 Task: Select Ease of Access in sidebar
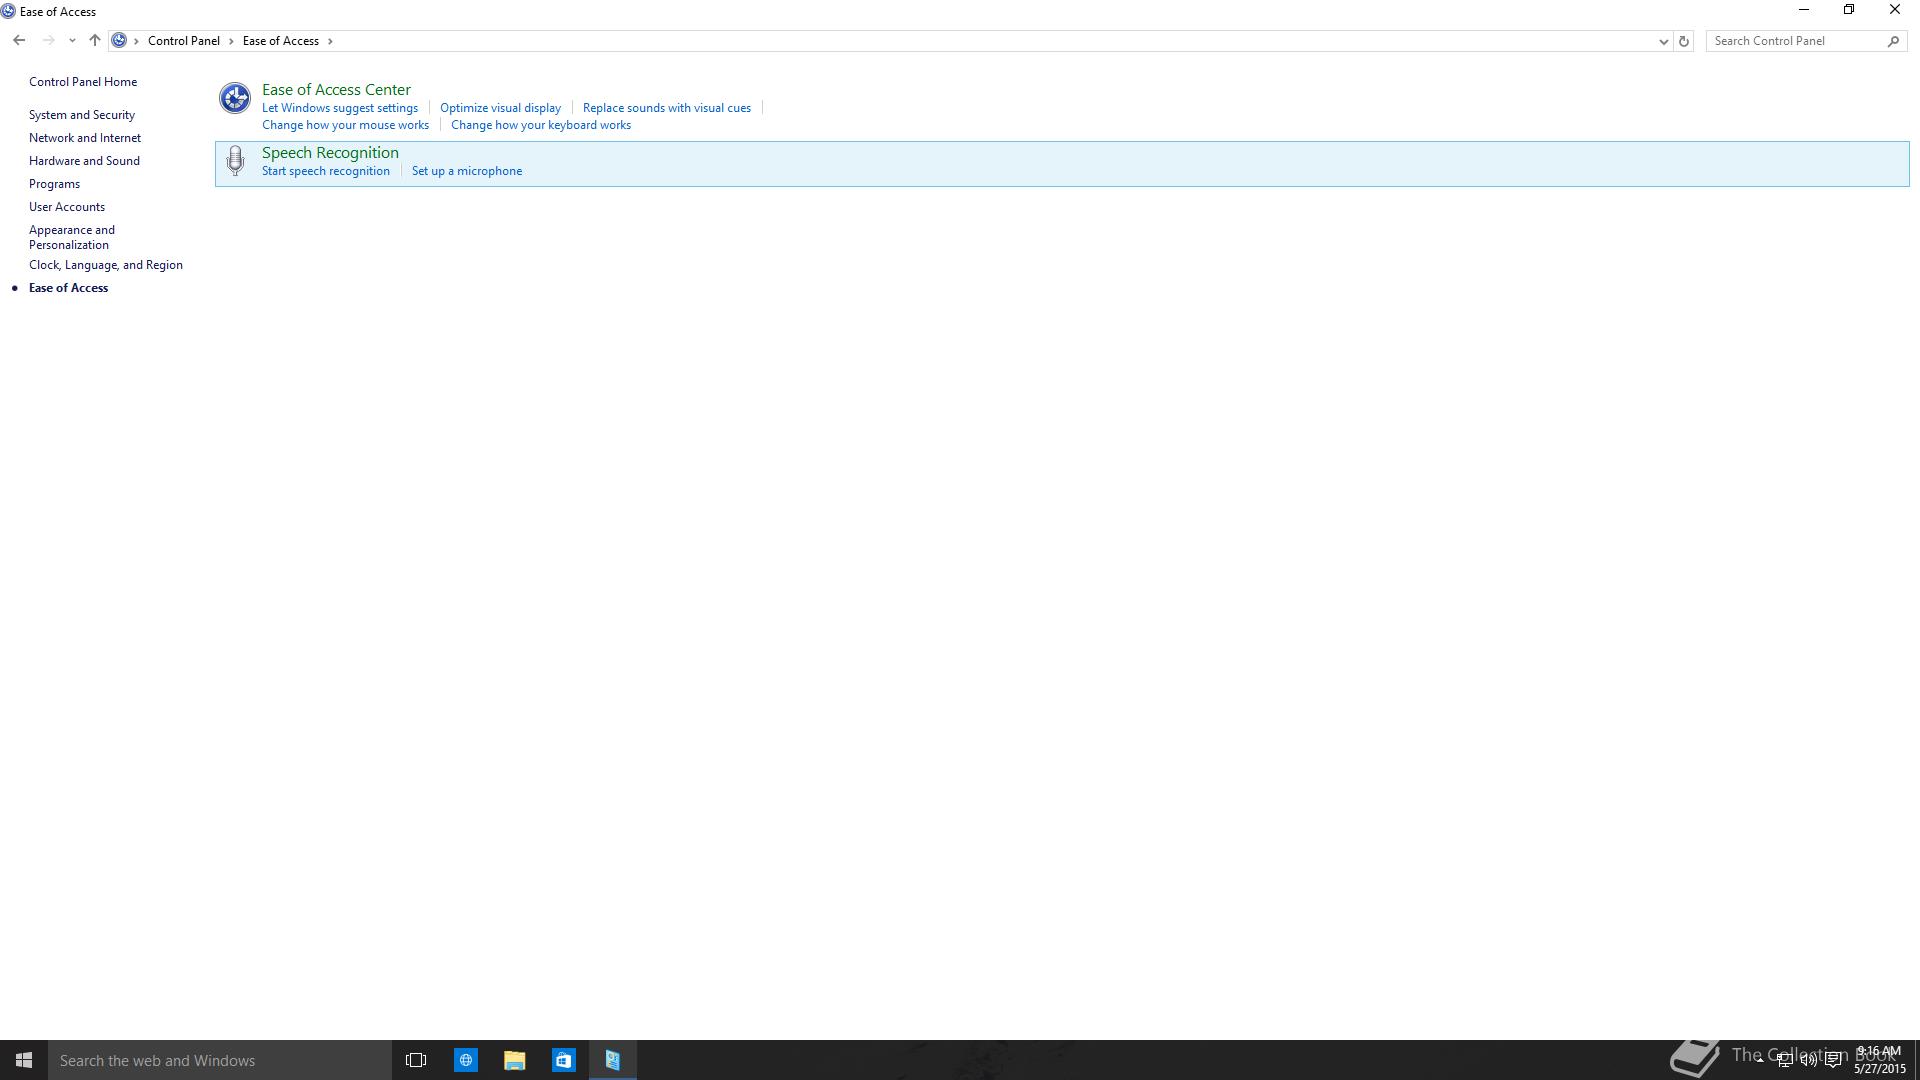(68, 288)
